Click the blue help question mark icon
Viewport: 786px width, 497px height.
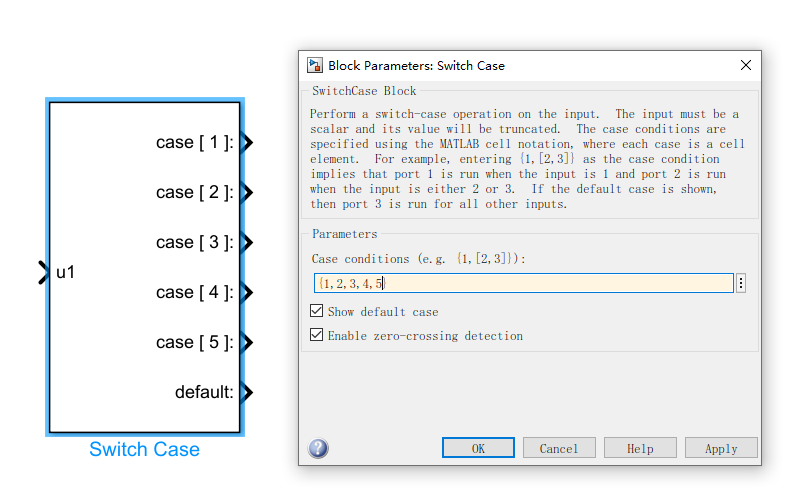click(318, 448)
